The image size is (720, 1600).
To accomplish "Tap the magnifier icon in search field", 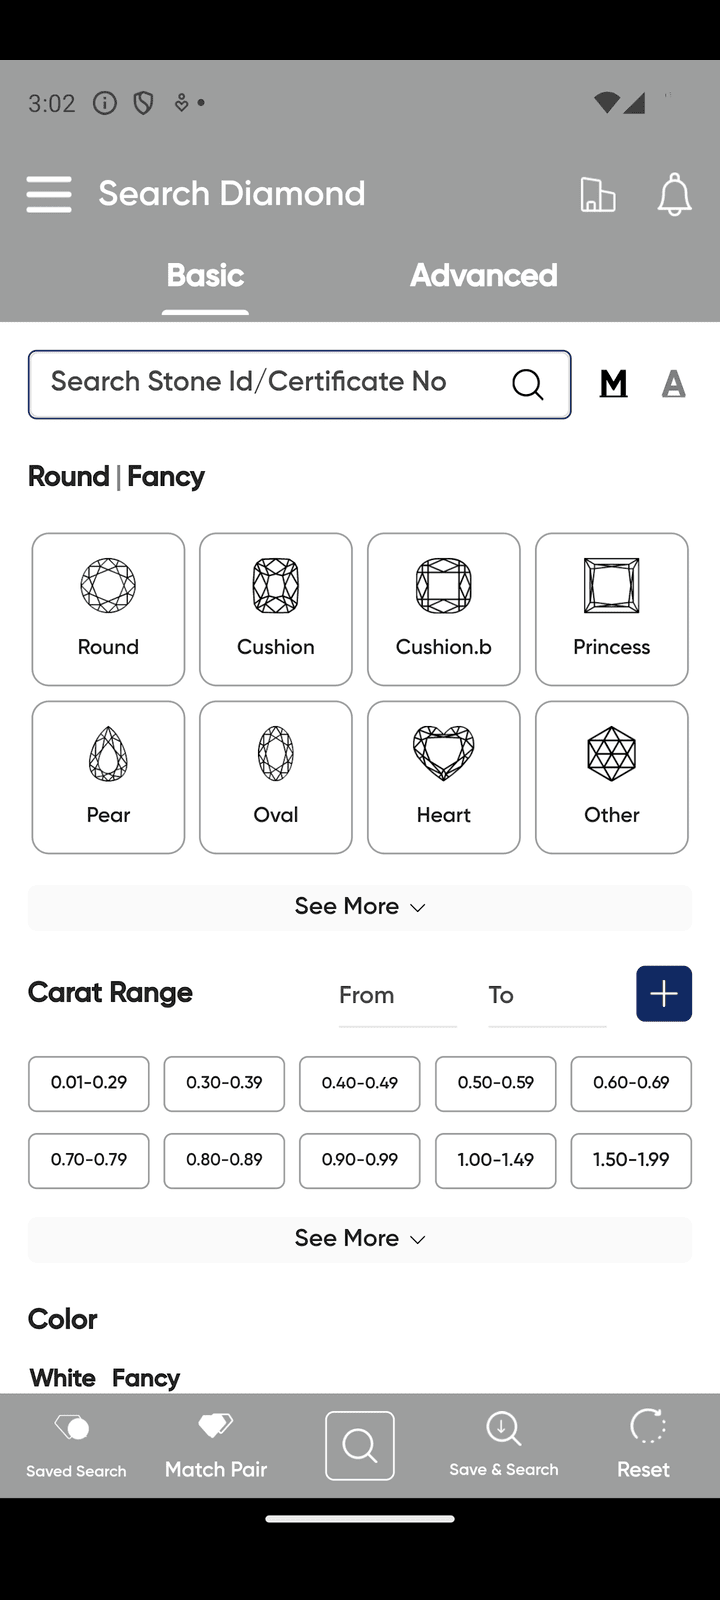I will [527, 384].
